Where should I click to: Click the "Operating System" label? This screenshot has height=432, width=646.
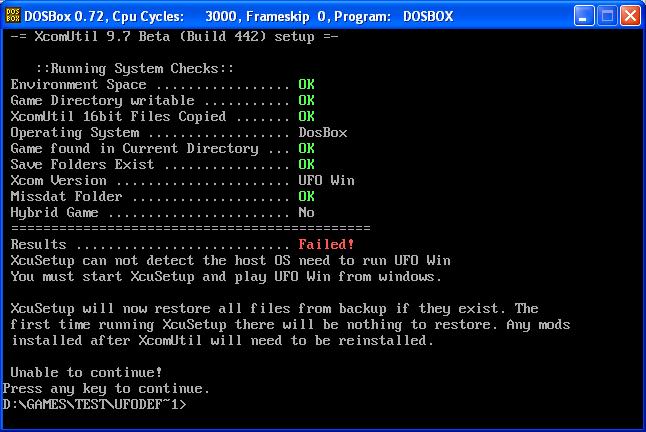75,133
